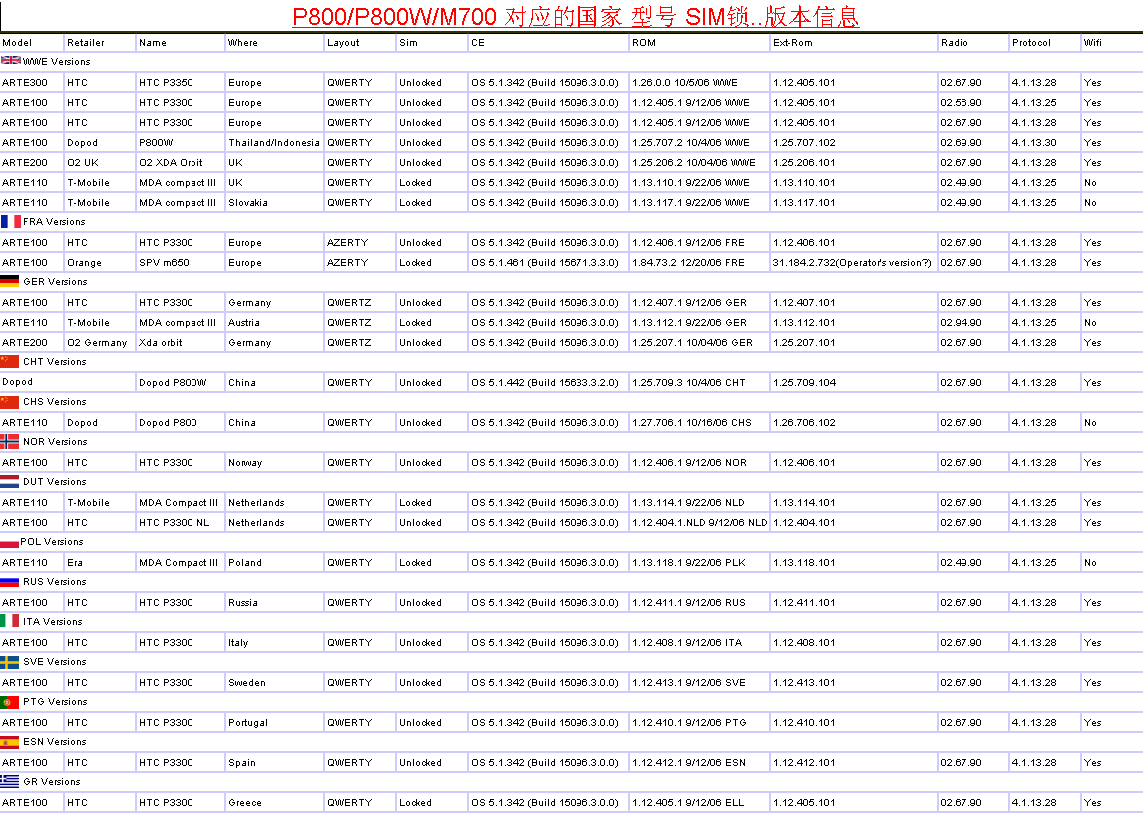Select the Norway location cell
The image size is (1143, 813).
[x=274, y=462]
